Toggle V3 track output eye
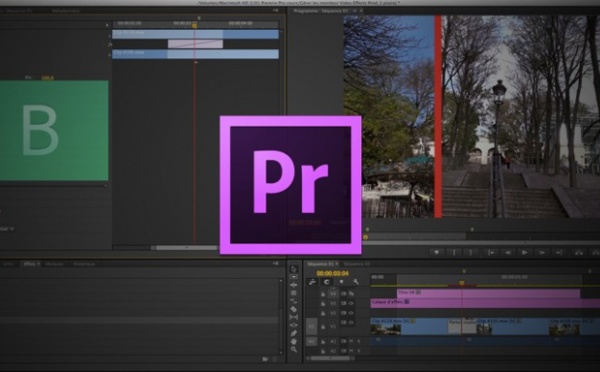Image resolution: width=600 pixels, height=372 pixels. (x=351, y=303)
